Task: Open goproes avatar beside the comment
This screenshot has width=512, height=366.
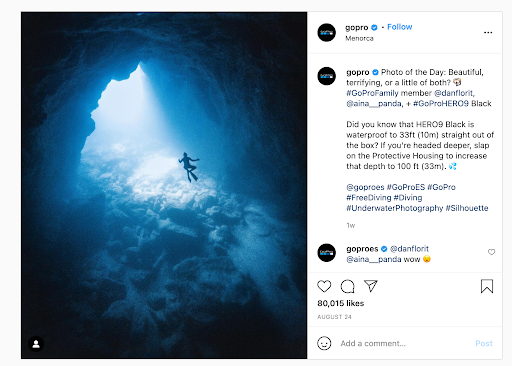Action: (x=327, y=253)
